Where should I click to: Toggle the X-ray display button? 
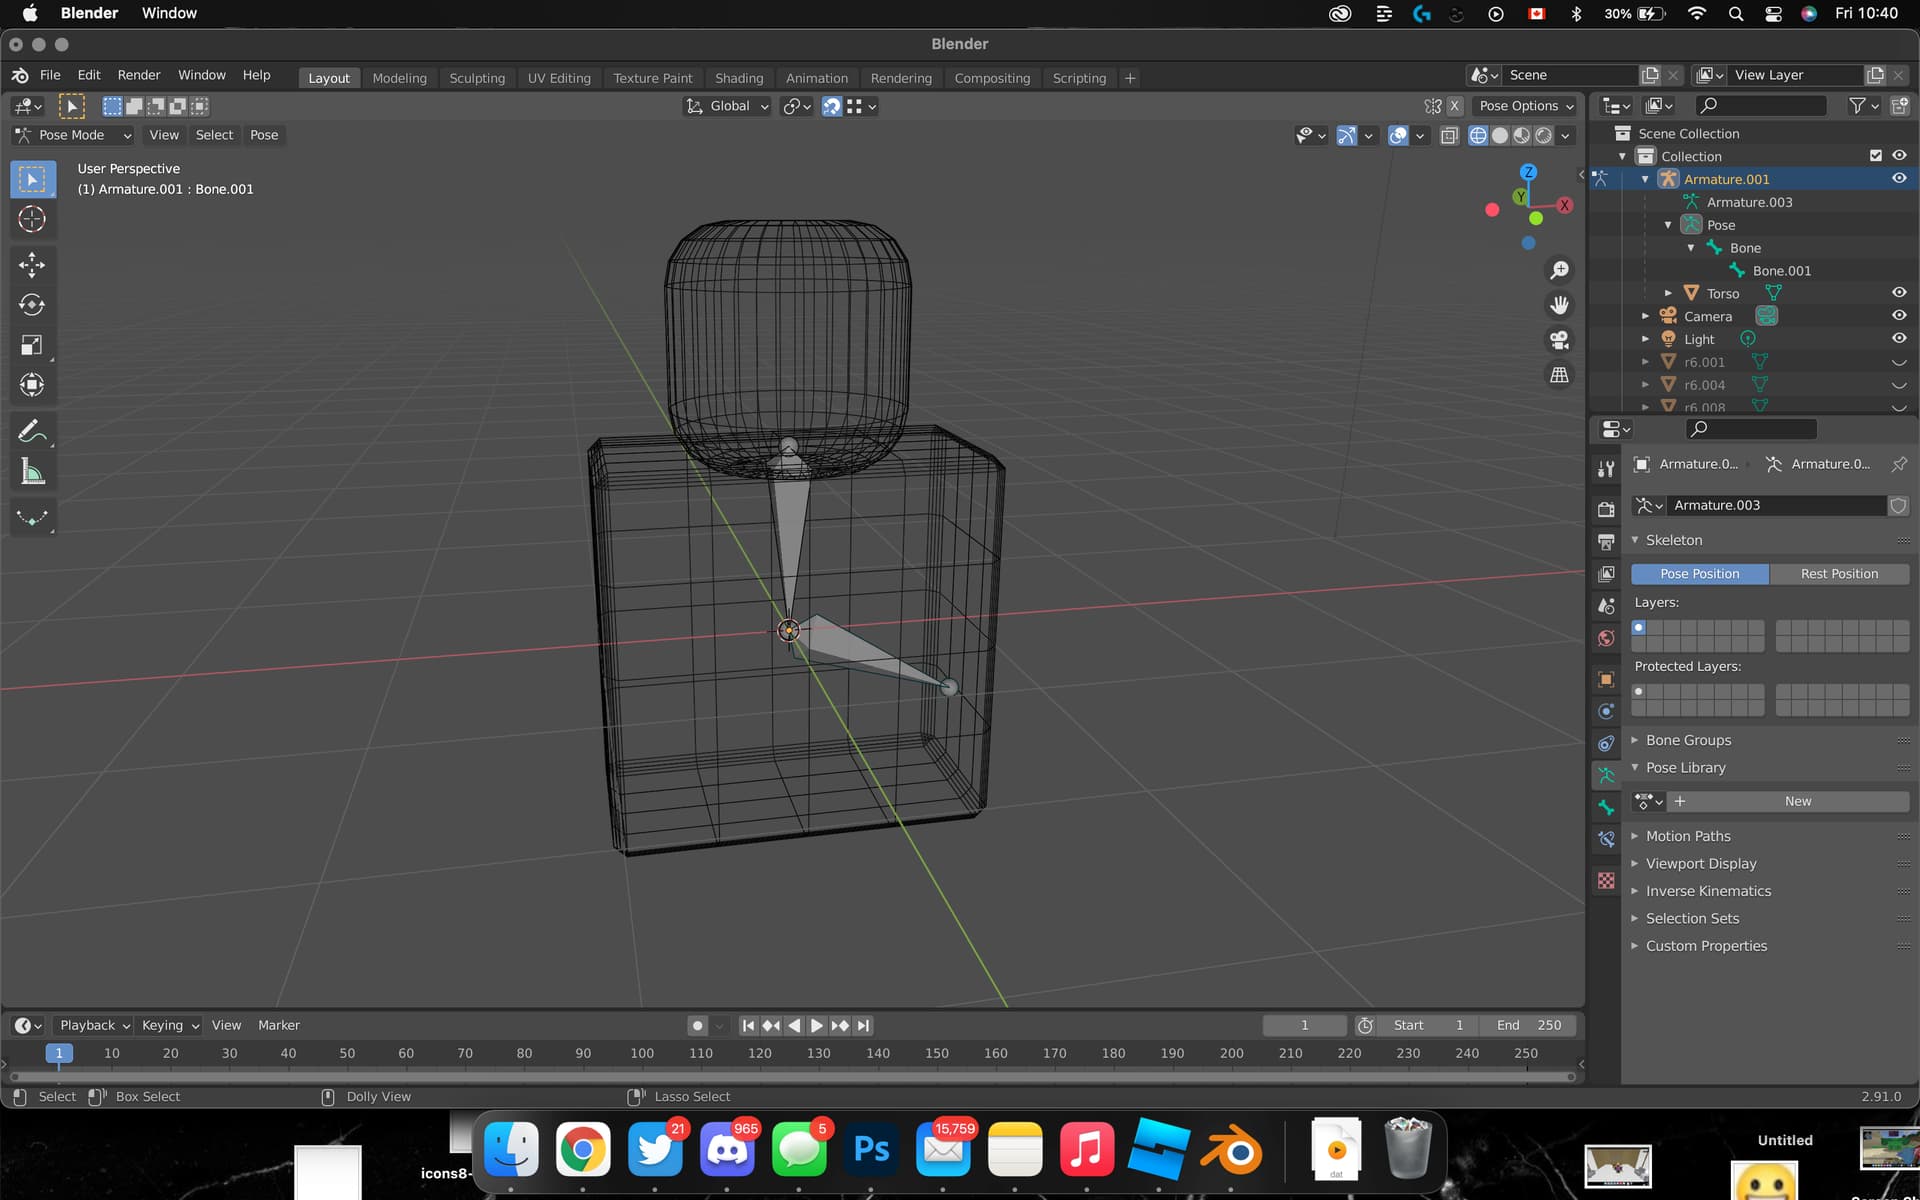point(1449,136)
